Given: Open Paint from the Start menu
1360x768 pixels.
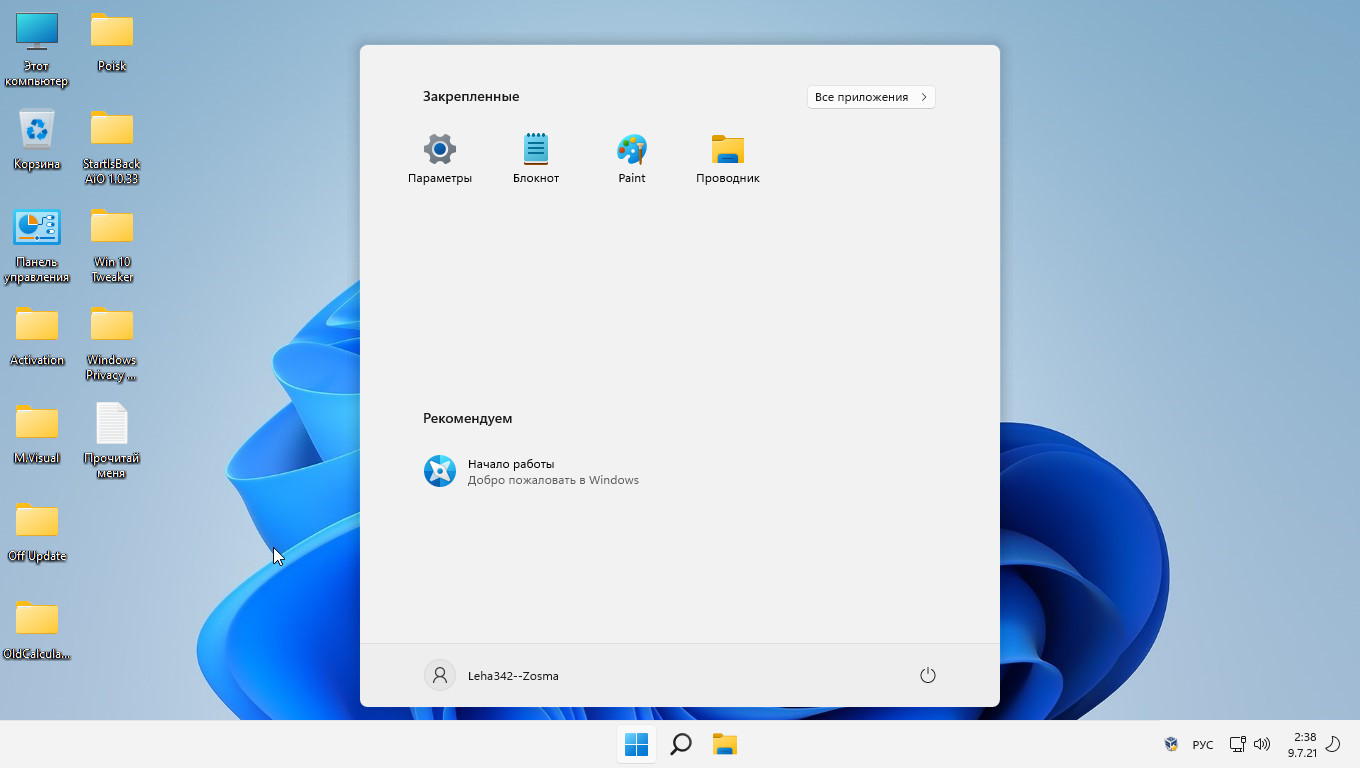Looking at the screenshot, I should (631, 158).
